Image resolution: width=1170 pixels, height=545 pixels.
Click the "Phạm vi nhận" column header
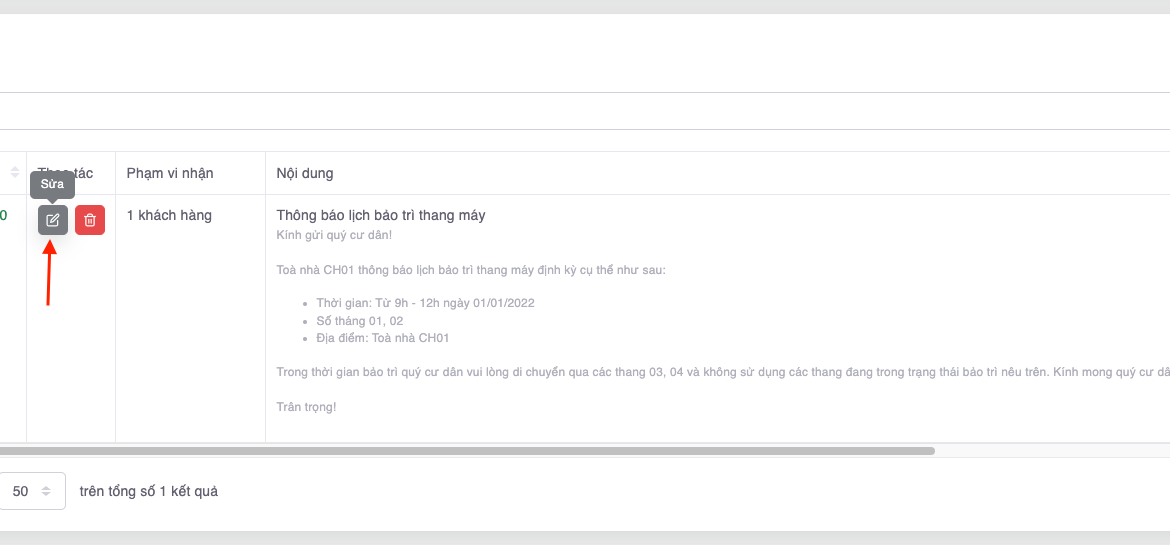[x=170, y=173]
